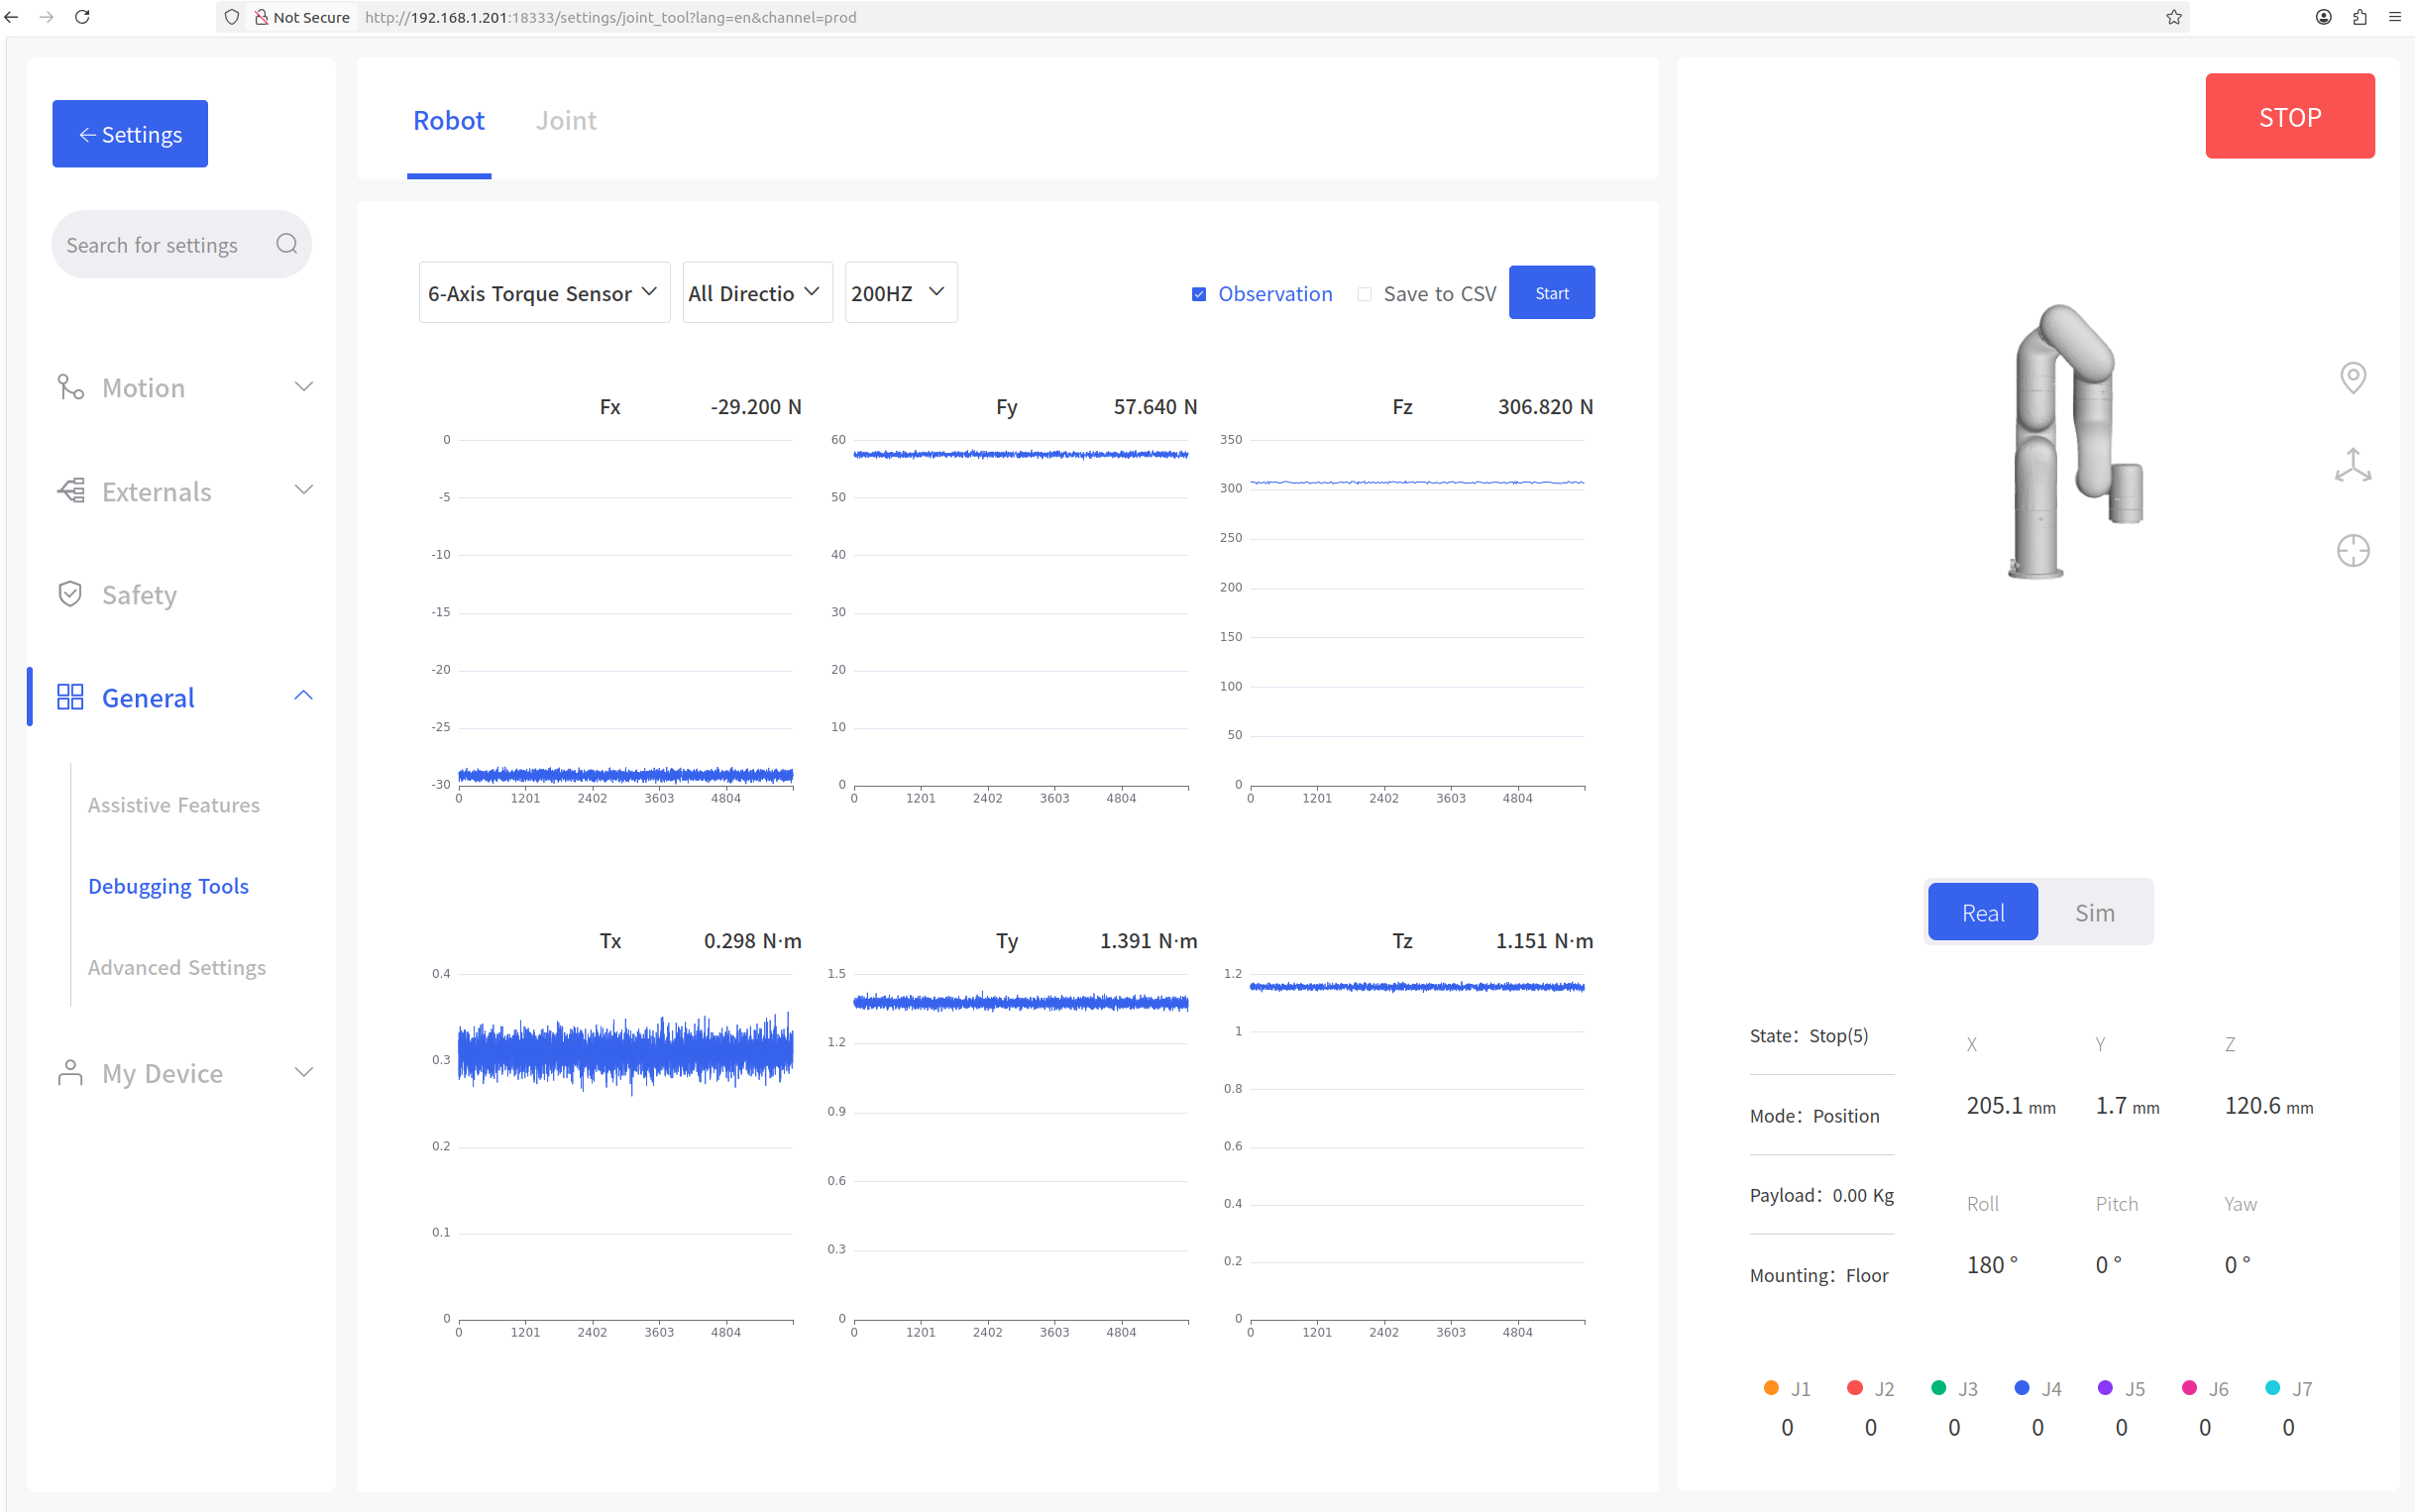The height and width of the screenshot is (1512, 2415).
Task: Switch robot view to Real mode
Action: [x=1983, y=912]
